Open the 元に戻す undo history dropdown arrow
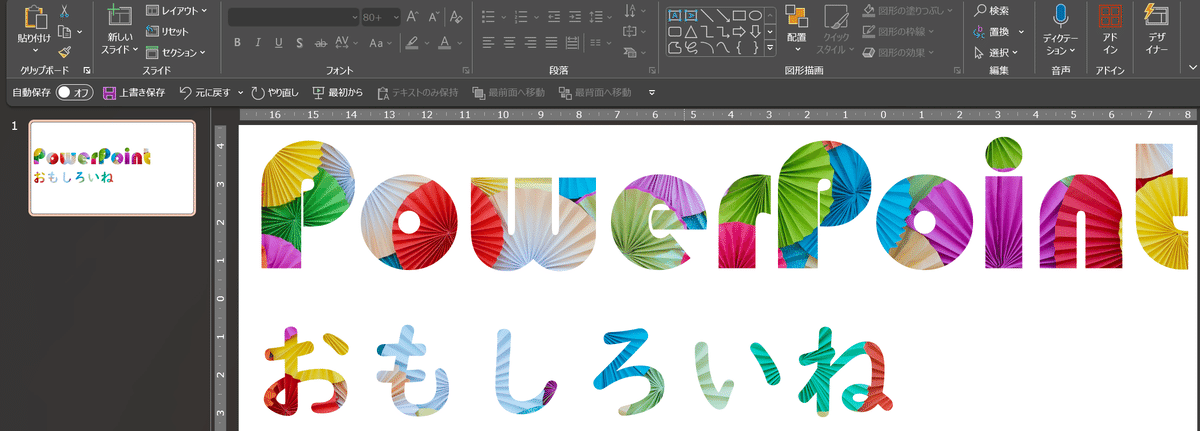1200x431 pixels. [x=240, y=92]
